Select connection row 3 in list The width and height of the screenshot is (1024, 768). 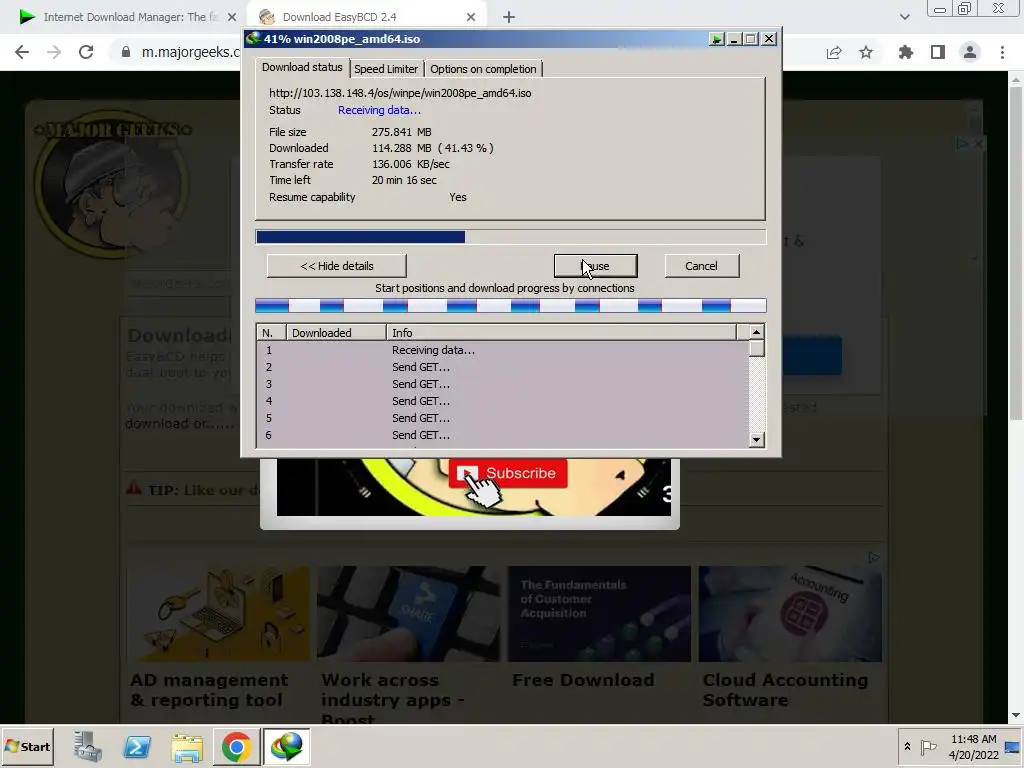tap(502, 384)
